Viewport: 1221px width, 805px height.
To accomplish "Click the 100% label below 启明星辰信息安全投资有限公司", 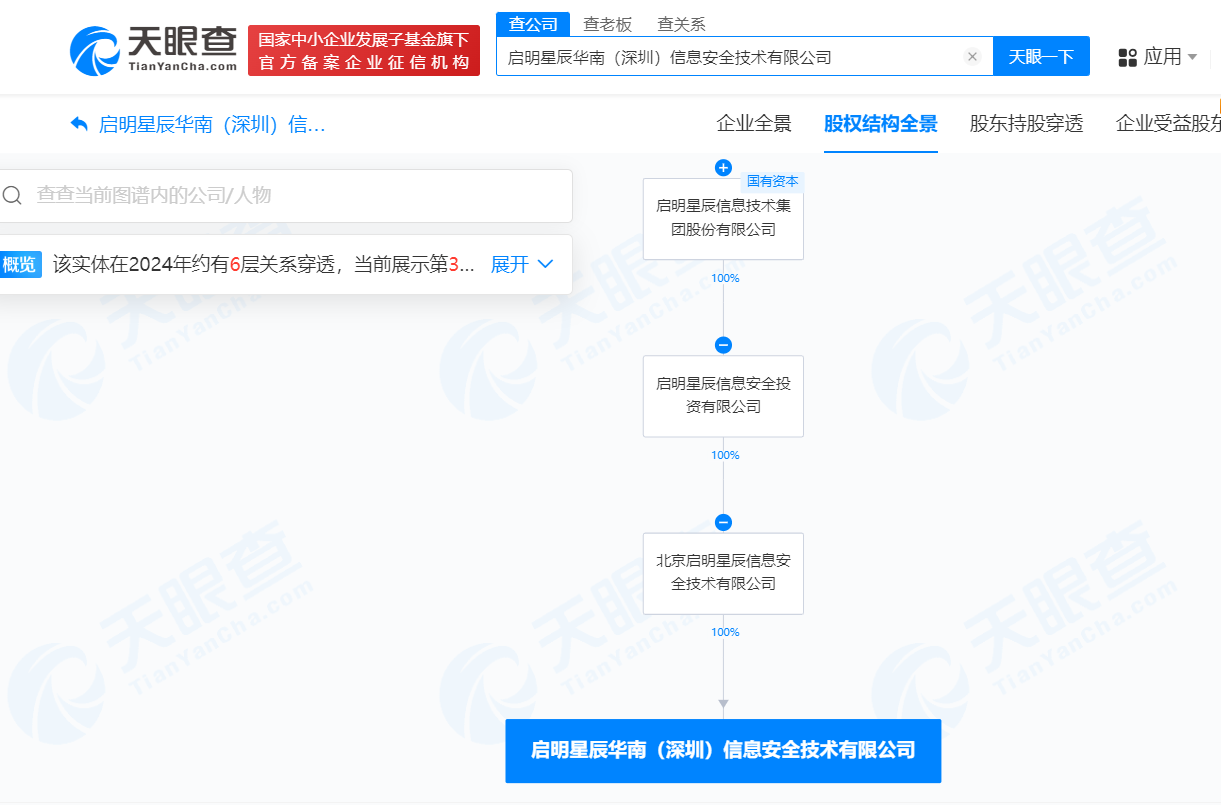I will point(725,455).
